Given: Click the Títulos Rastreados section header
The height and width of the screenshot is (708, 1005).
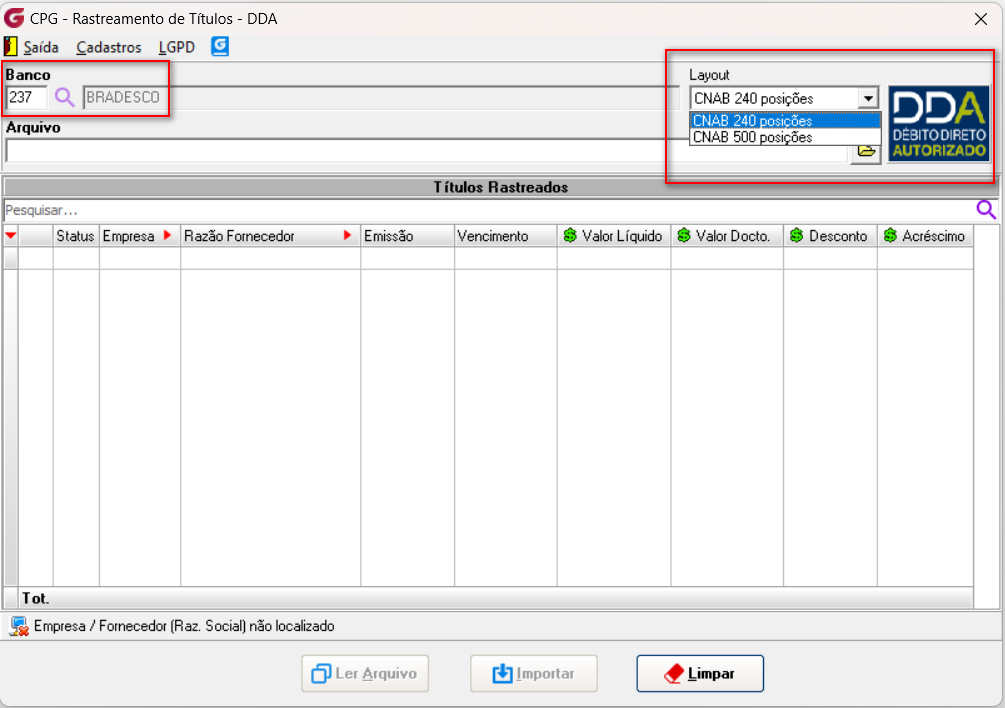Looking at the screenshot, I should 501,187.
